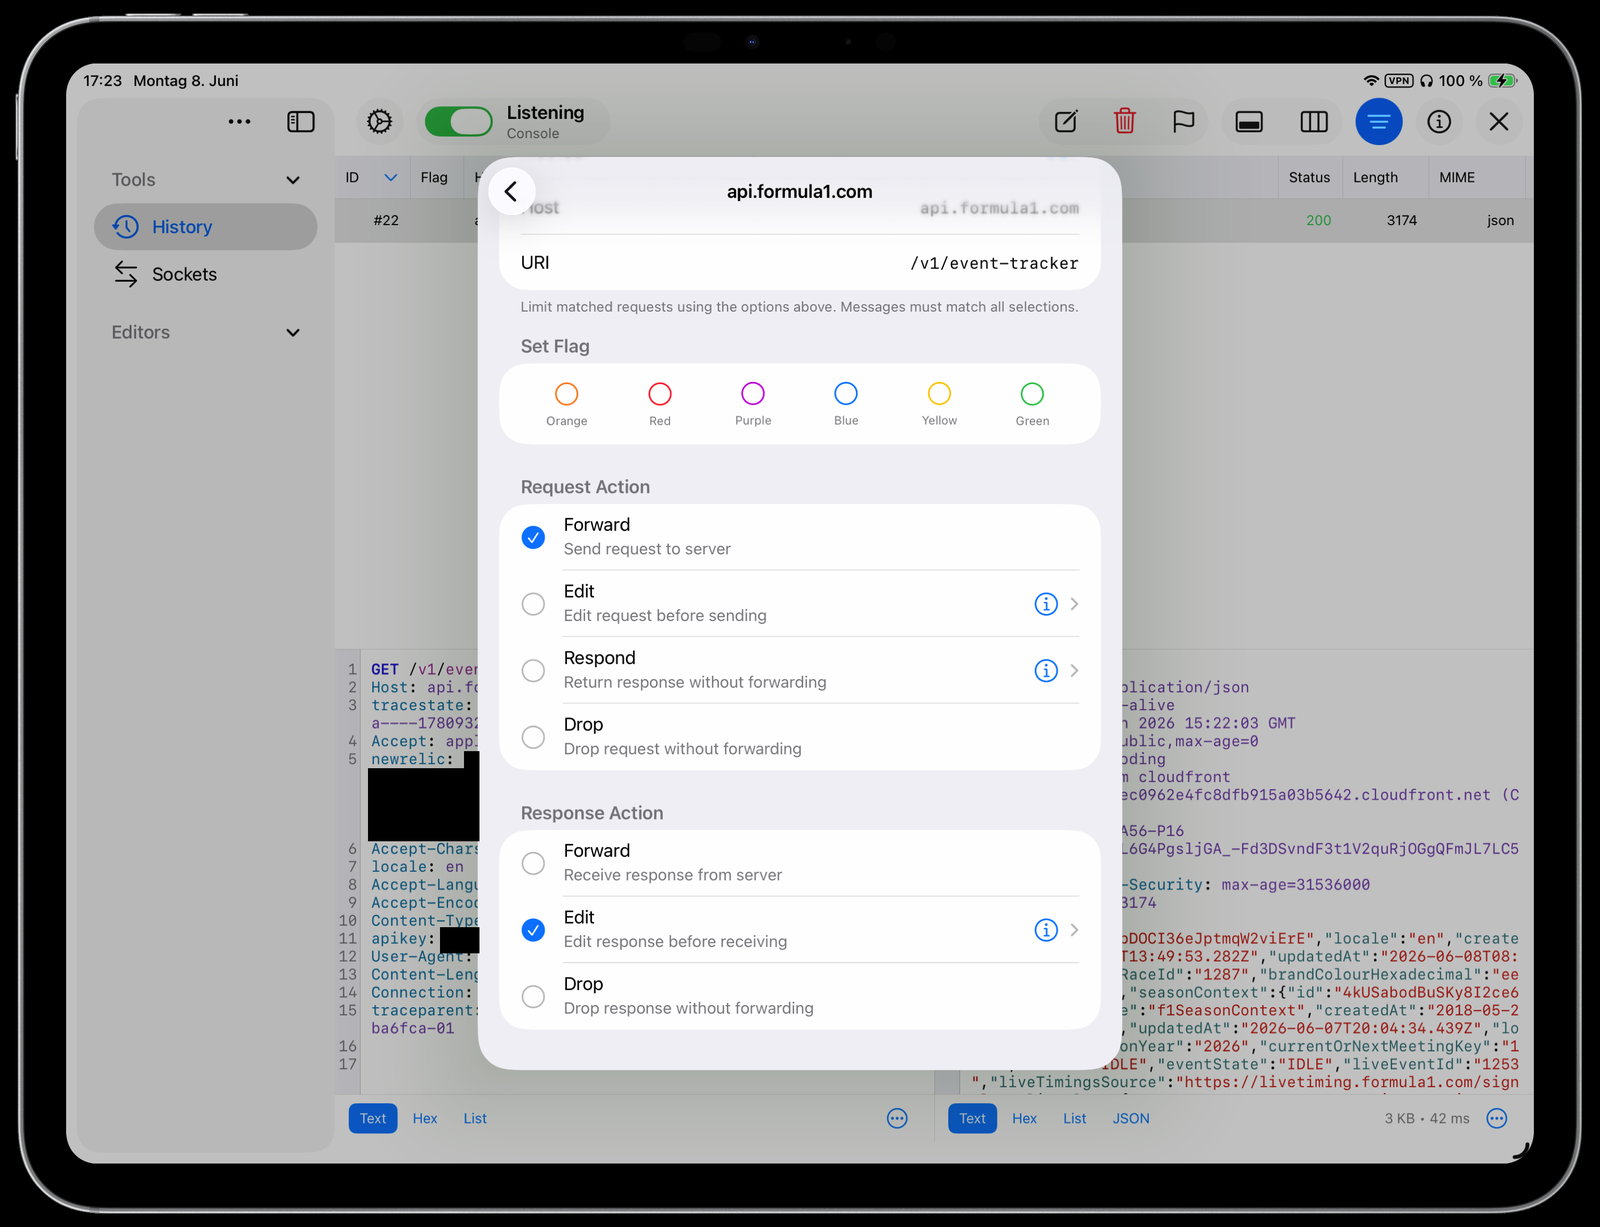Switch response pane to List view
This screenshot has width=1600, height=1227.
coord(1075,1119)
